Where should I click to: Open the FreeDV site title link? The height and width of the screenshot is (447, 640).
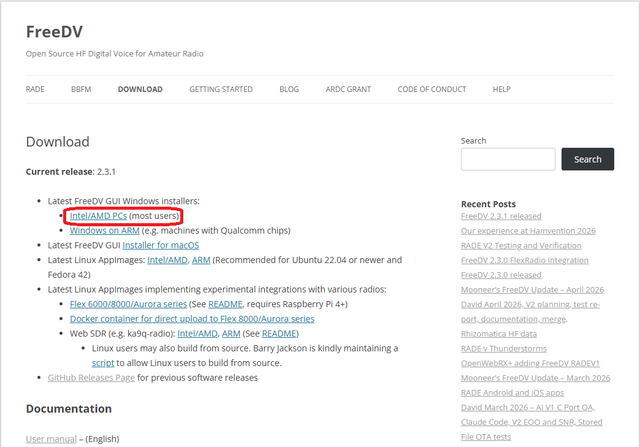point(54,32)
